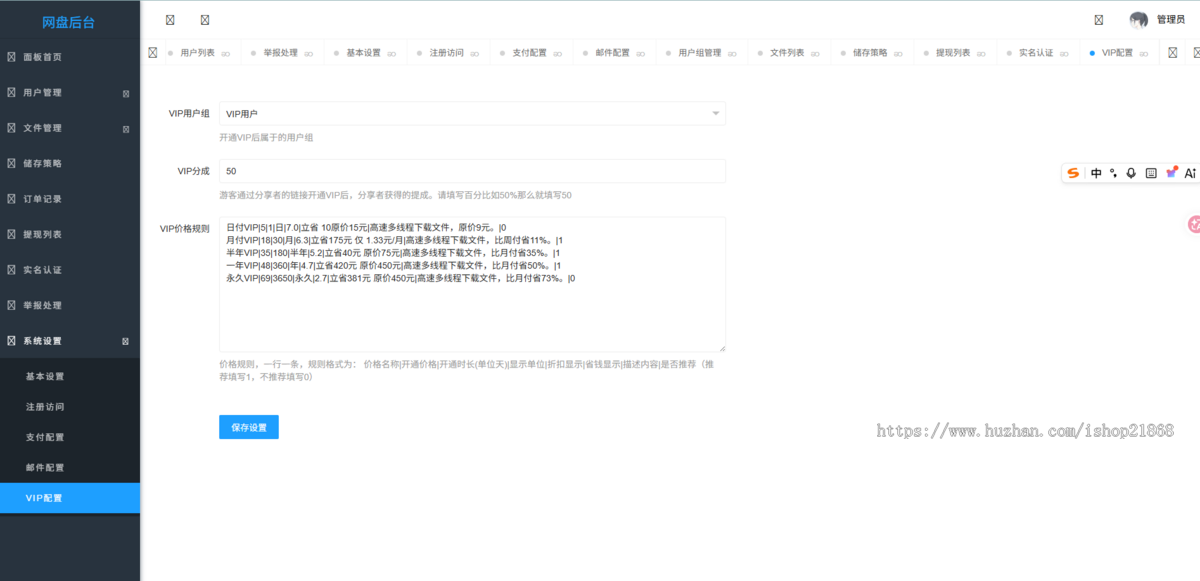This screenshot has width=1200, height=581.
Task: Expand the 文件管理 sidebar submenu arrow
Action: pos(126,129)
